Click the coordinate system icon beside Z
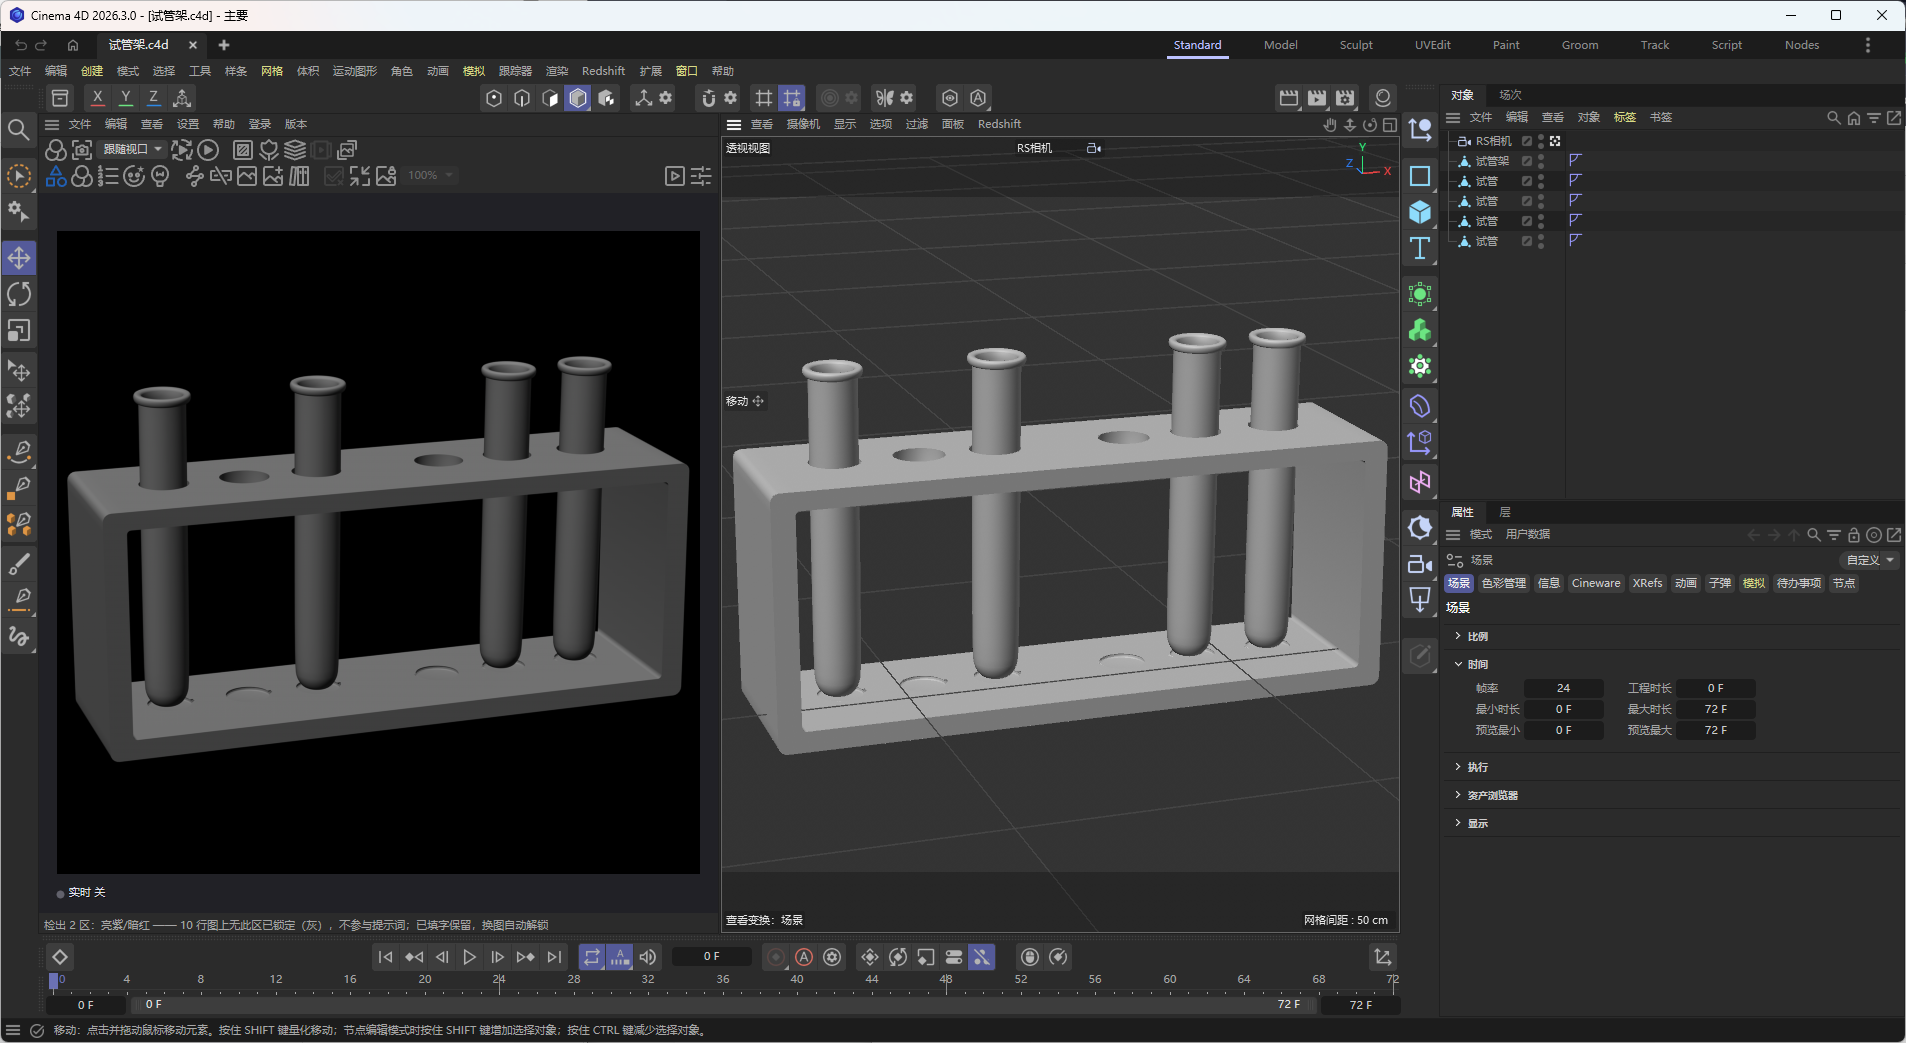Viewport: 1906px width, 1043px height. [182, 98]
